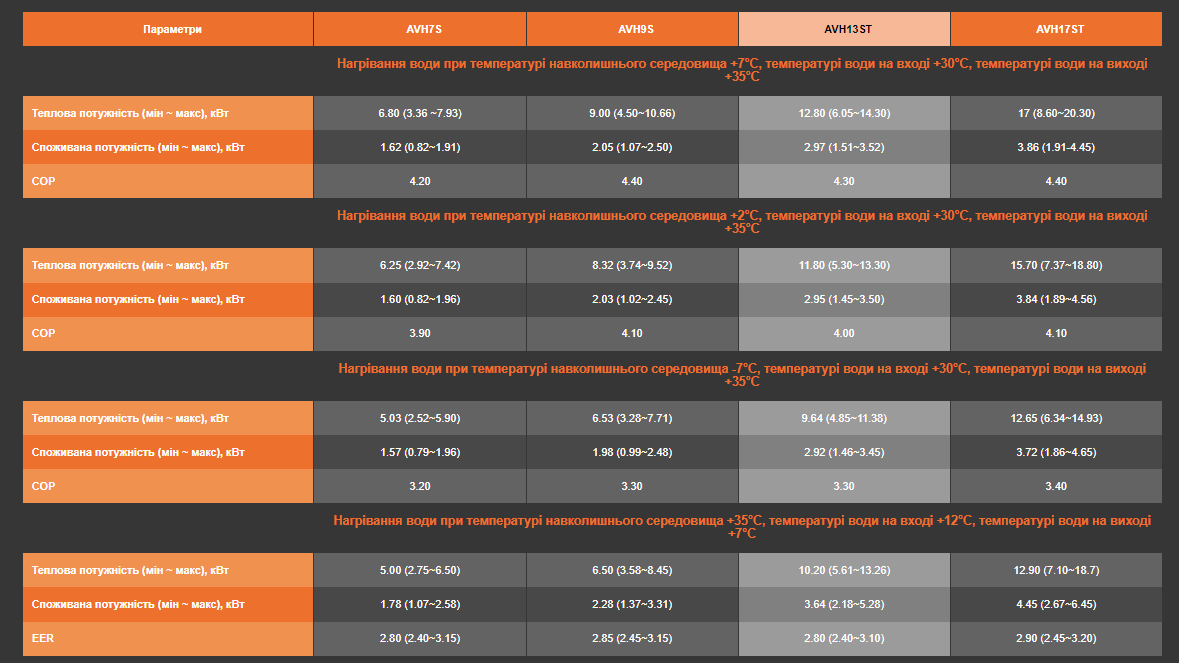
Task: Select the COP value 3.40 cell
Action: 1056,486
